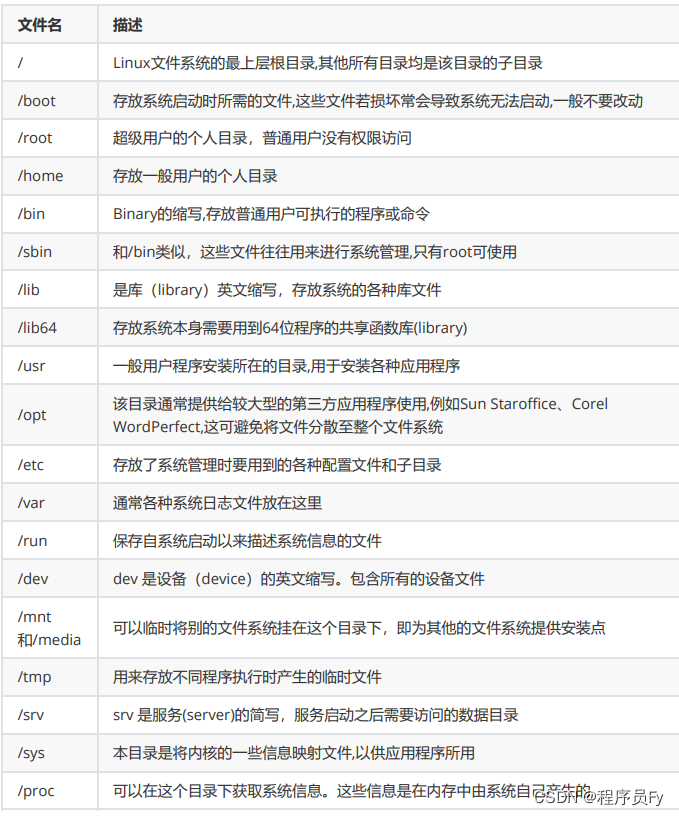The width and height of the screenshot is (679, 816).
Task: Select the /mnt 和/media cell
Action: click(49, 628)
